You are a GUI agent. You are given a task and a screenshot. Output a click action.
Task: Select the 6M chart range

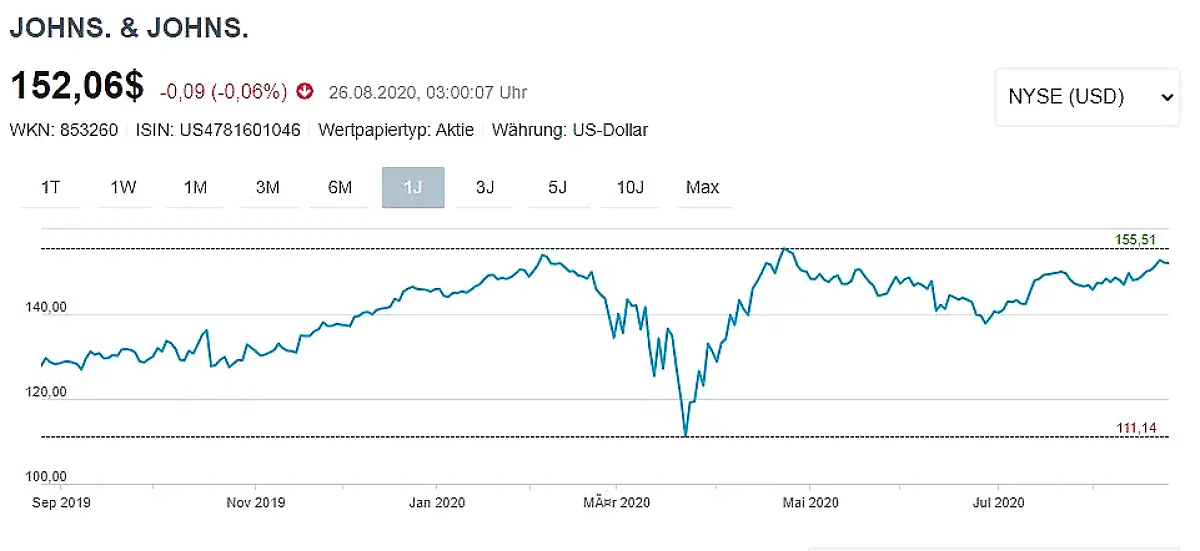tap(340, 187)
